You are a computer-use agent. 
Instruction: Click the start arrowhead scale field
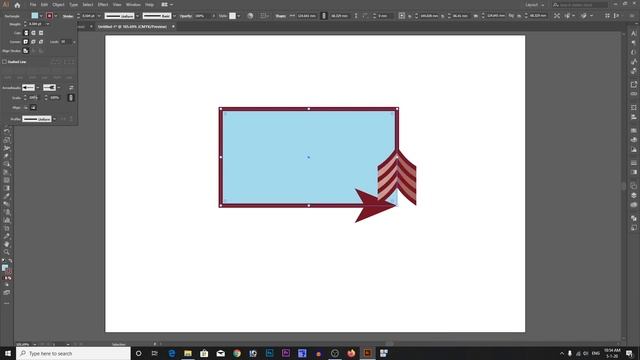[33, 98]
